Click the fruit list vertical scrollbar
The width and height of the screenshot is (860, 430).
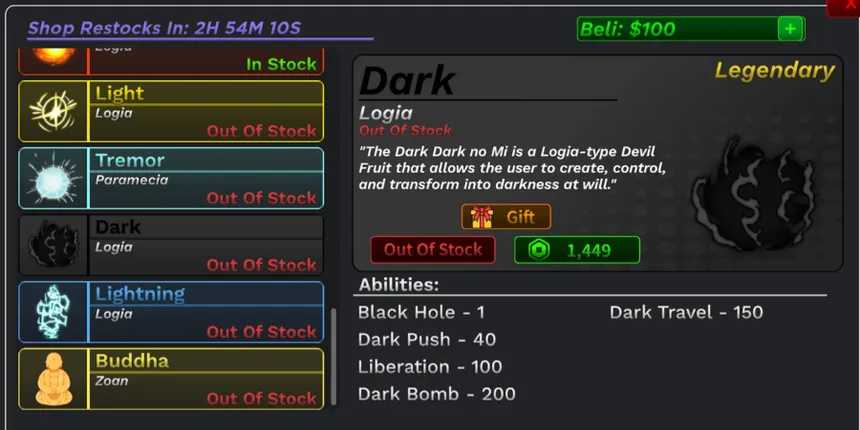[333, 357]
